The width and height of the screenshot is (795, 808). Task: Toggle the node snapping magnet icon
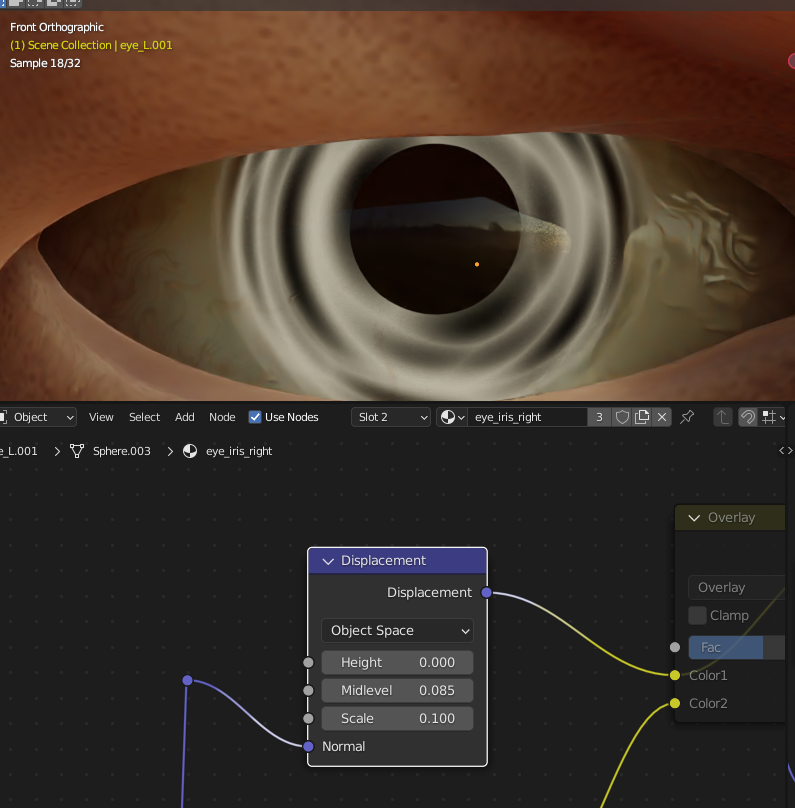(748, 417)
